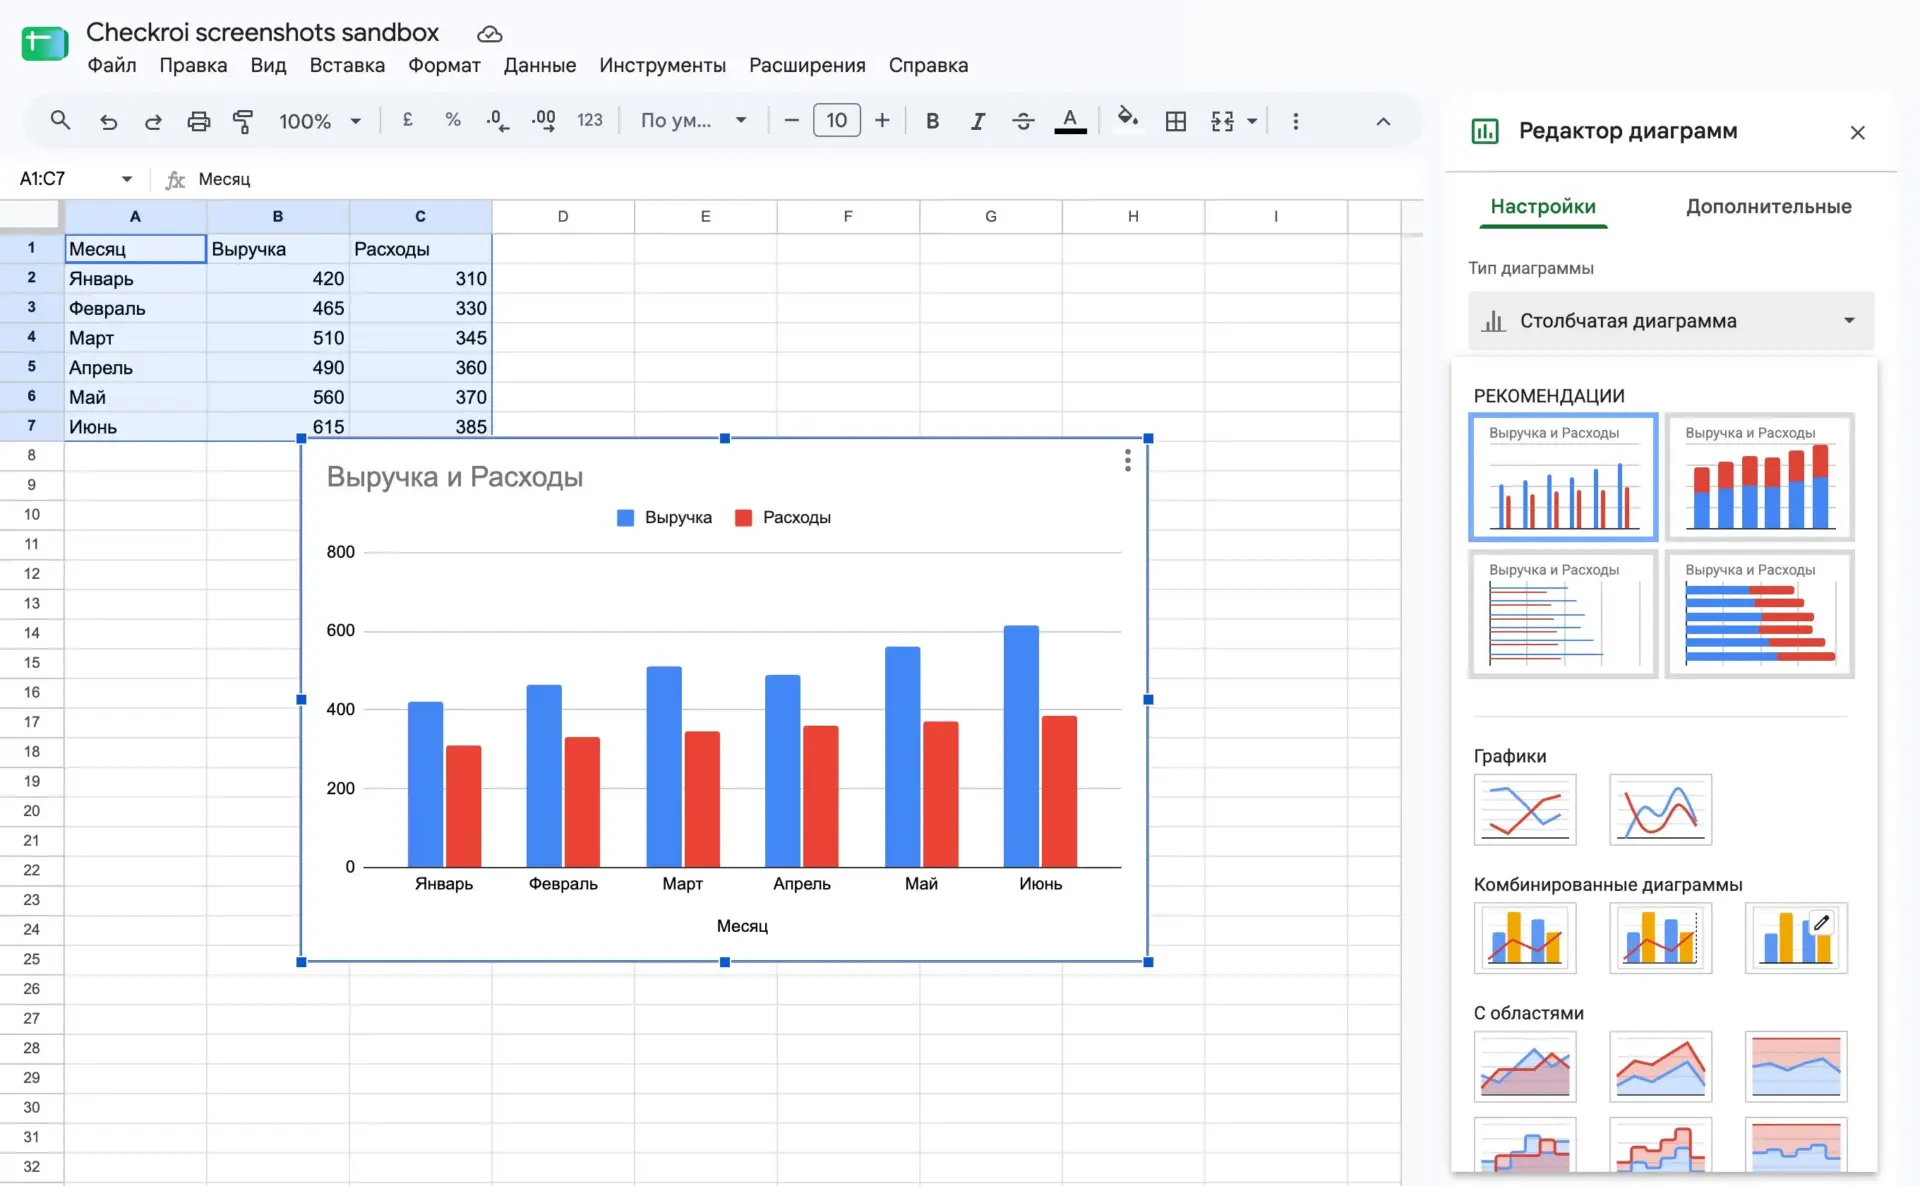Open the 123 number format menu
The height and width of the screenshot is (1186, 1920).
click(x=590, y=120)
